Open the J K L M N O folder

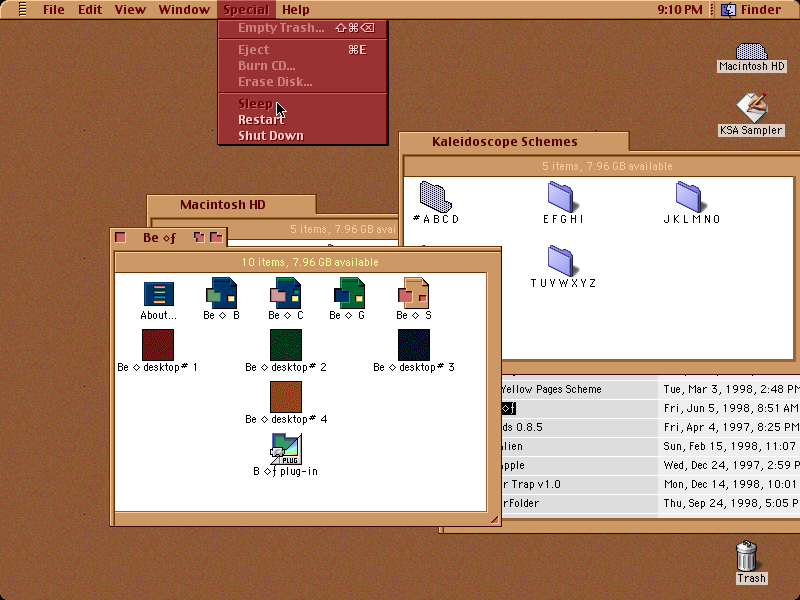tap(691, 197)
